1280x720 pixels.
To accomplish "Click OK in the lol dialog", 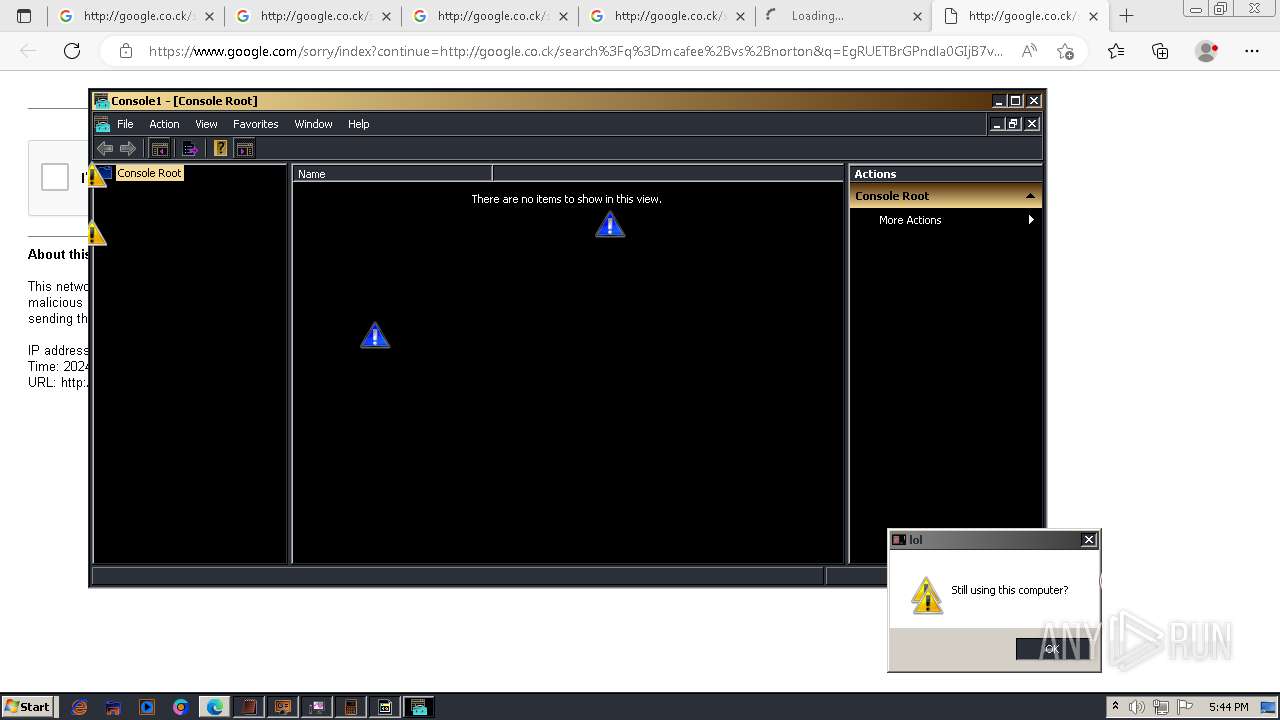I will (x=1052, y=649).
